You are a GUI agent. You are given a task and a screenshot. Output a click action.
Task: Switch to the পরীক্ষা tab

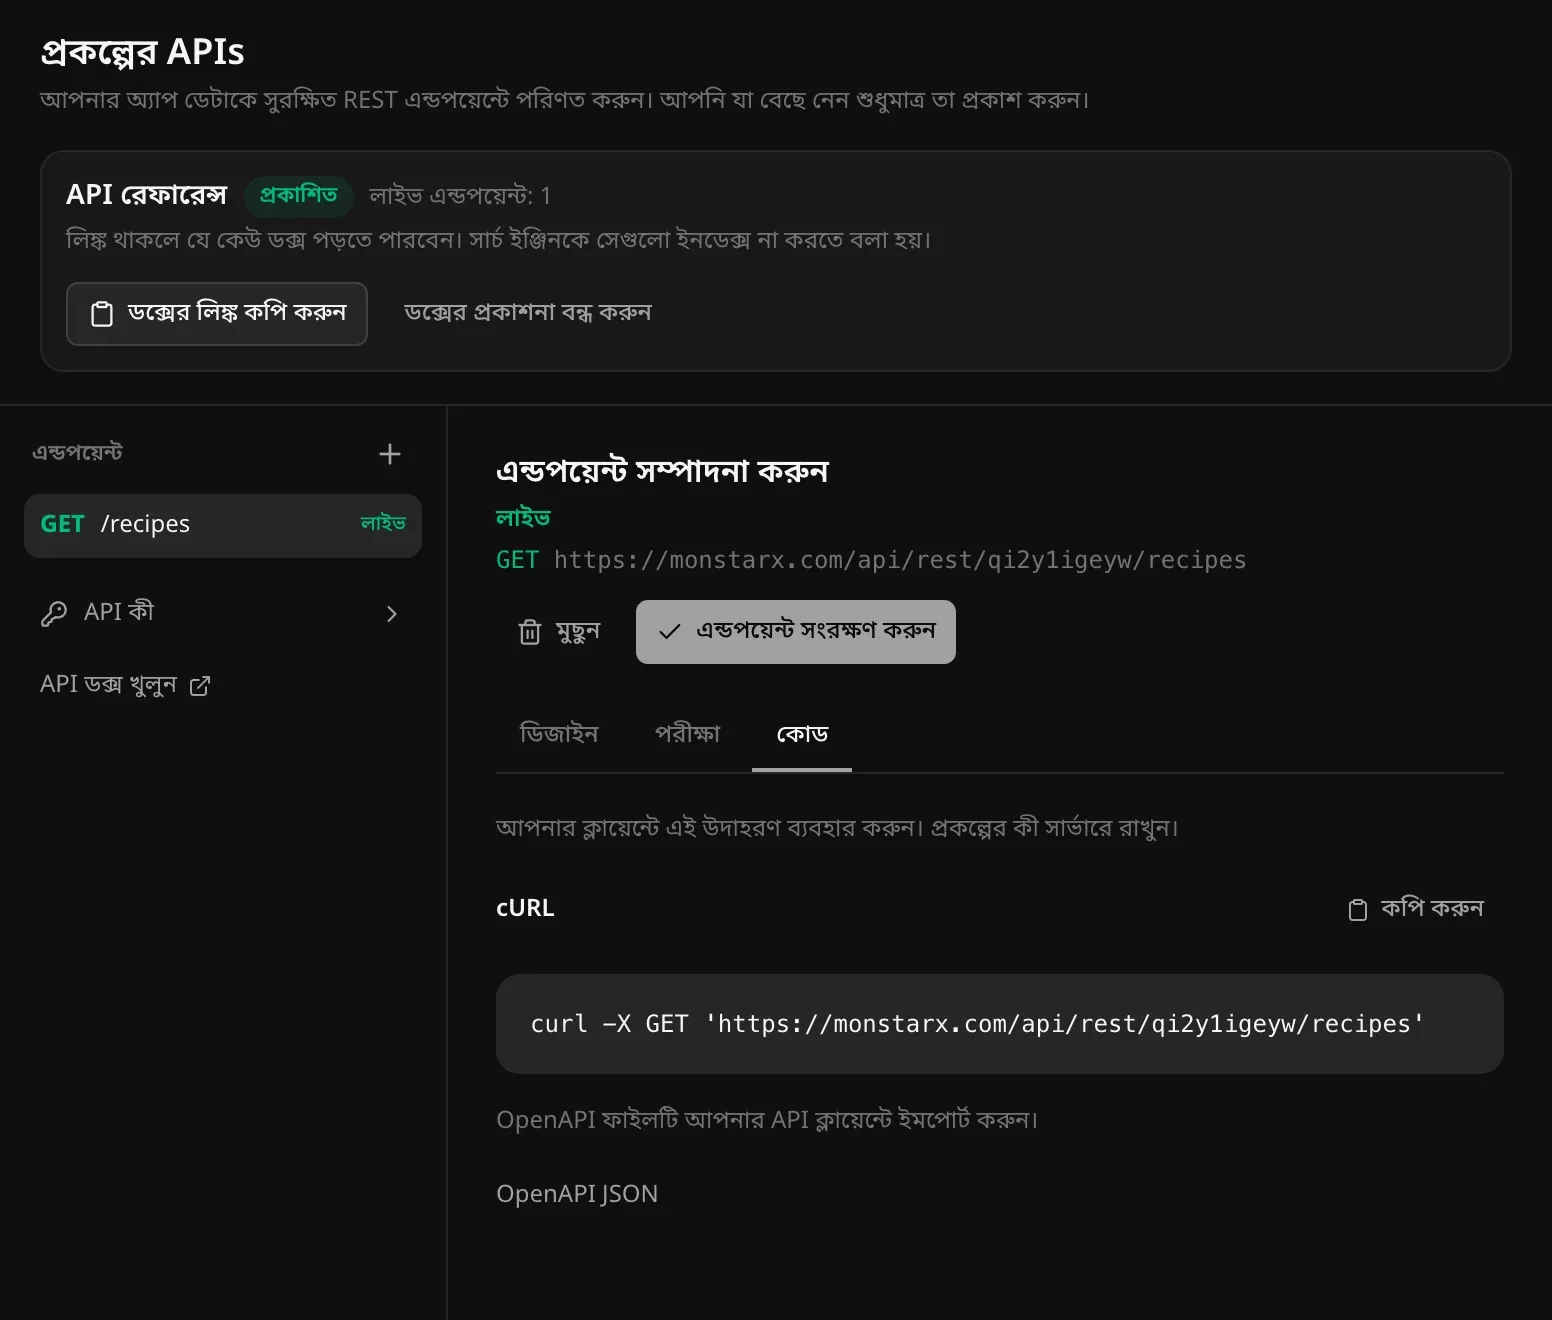687,734
